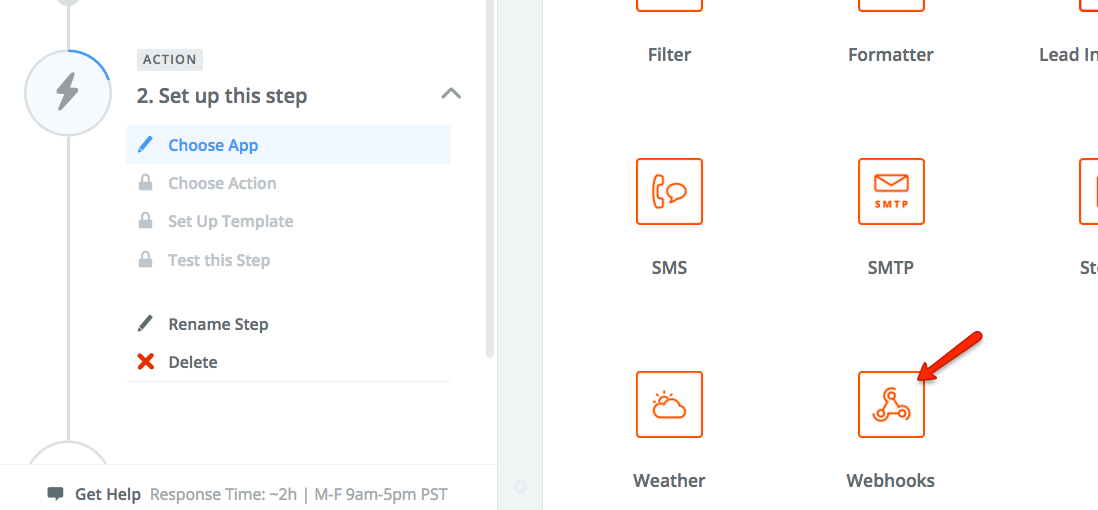Pick the SMS app icon

[x=669, y=191]
